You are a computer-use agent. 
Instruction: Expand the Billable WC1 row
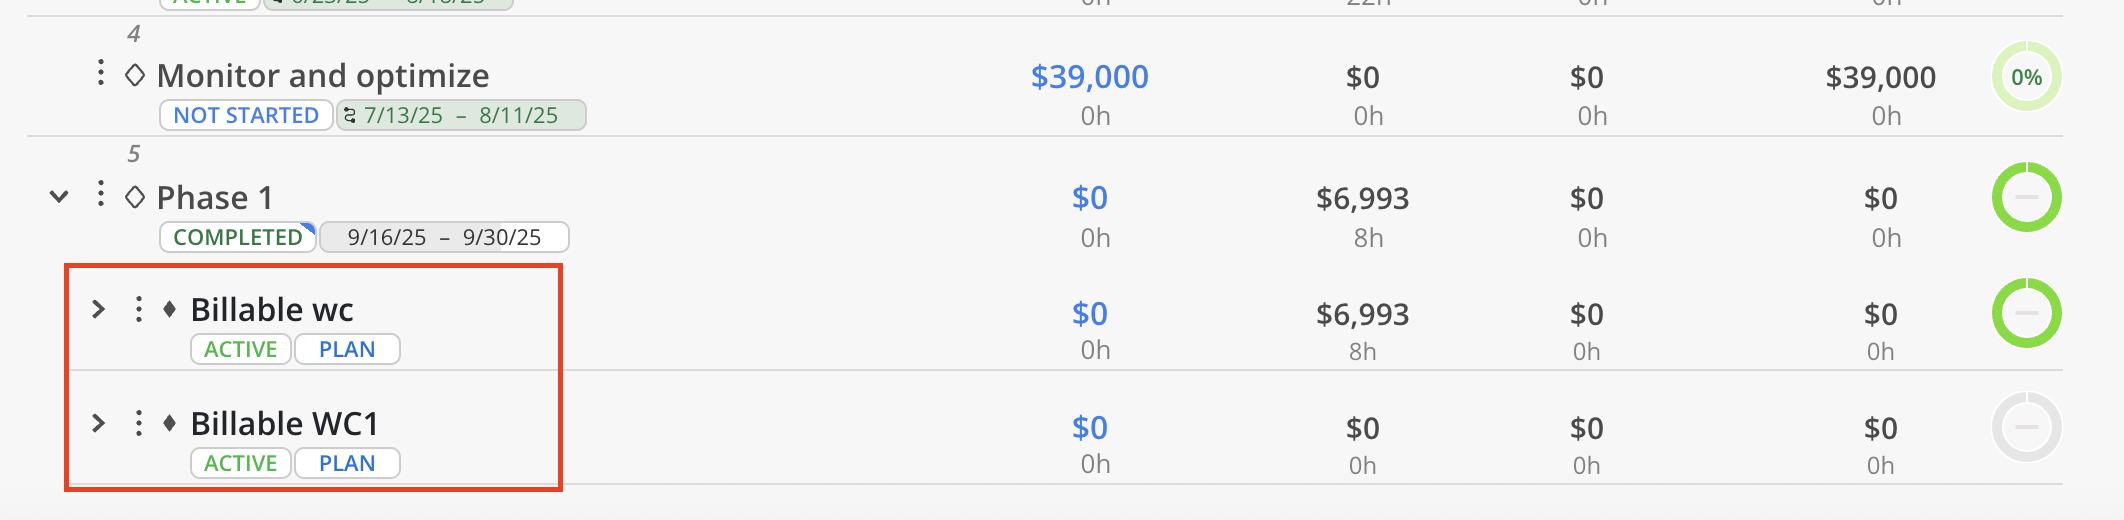coord(98,423)
